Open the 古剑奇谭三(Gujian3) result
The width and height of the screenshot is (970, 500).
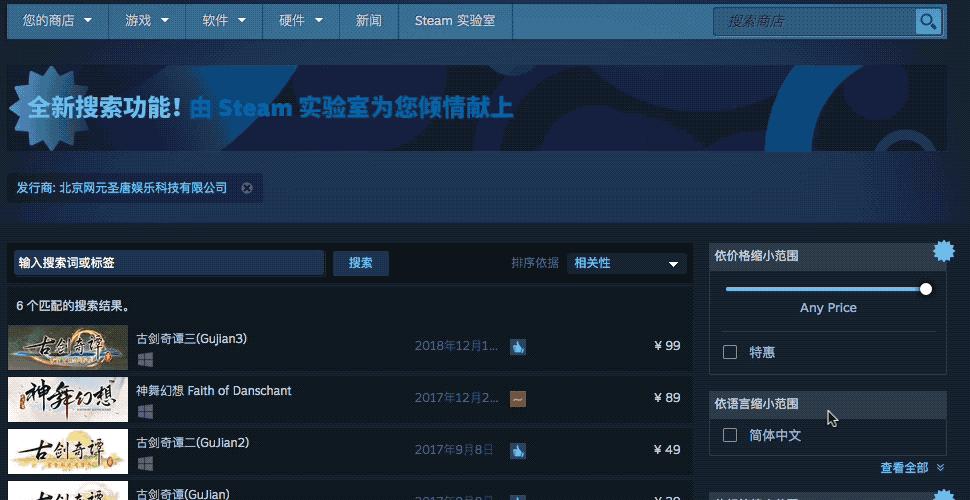350,347
